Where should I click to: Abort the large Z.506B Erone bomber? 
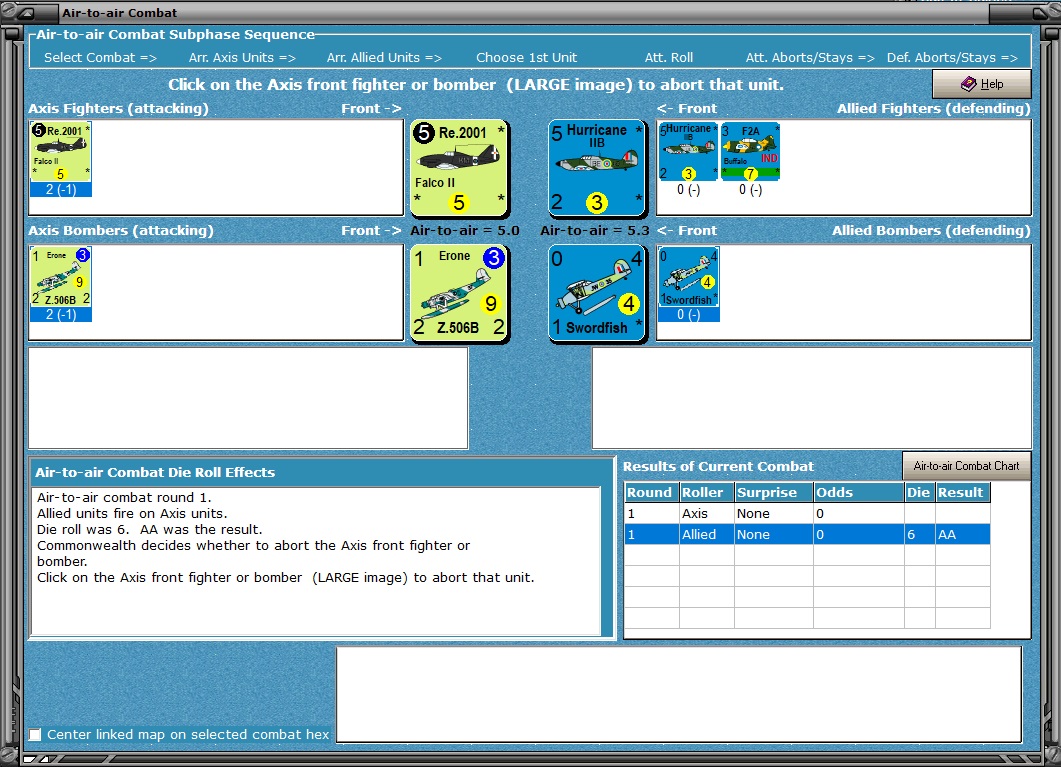point(459,293)
